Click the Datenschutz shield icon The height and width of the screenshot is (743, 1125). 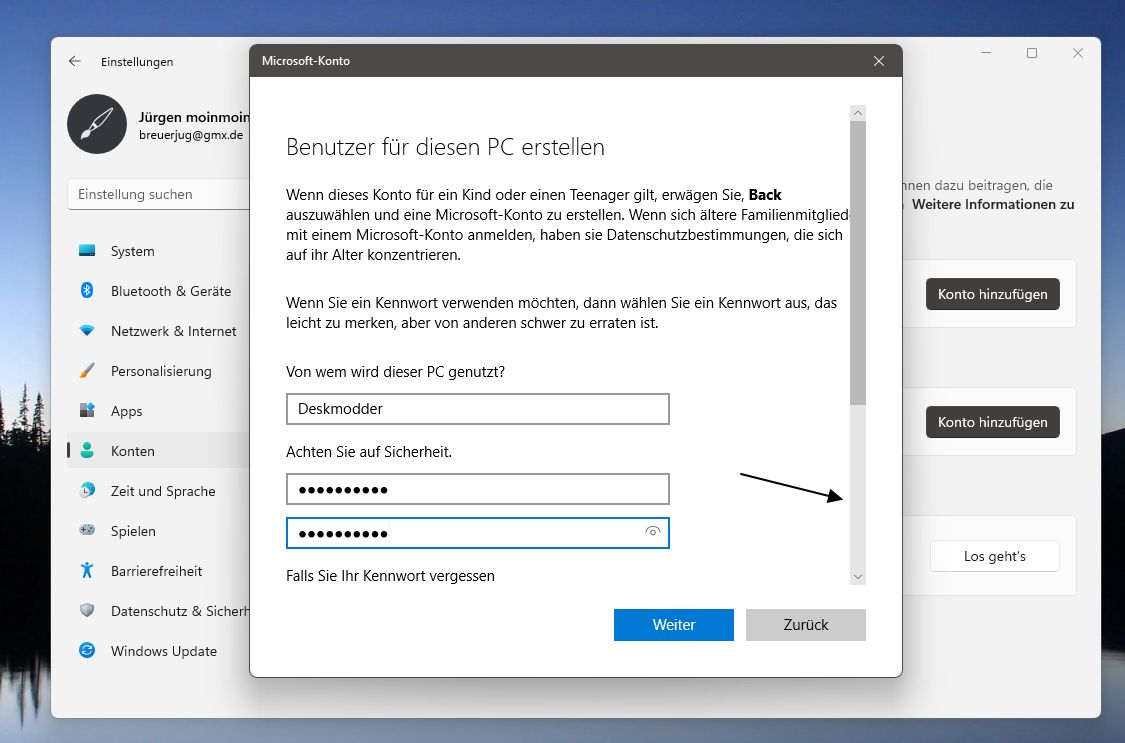pos(87,610)
